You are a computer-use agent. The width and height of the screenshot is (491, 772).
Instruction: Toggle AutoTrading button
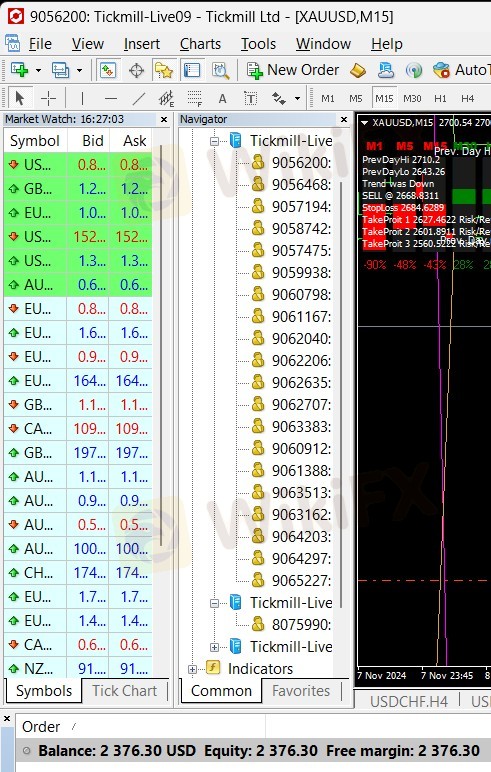461,70
